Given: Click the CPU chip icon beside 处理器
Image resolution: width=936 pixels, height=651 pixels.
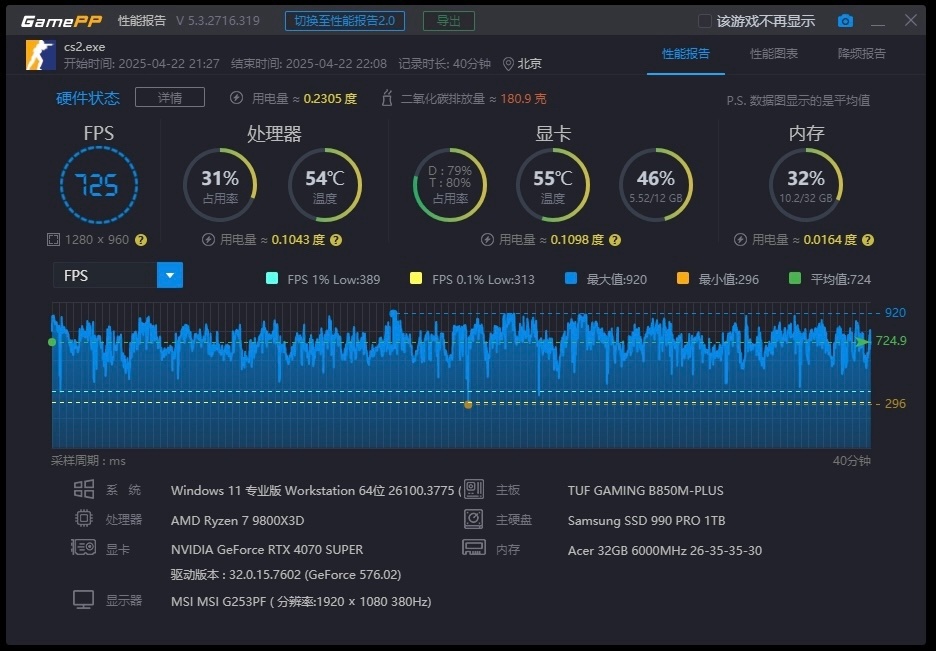Looking at the screenshot, I should point(84,518).
